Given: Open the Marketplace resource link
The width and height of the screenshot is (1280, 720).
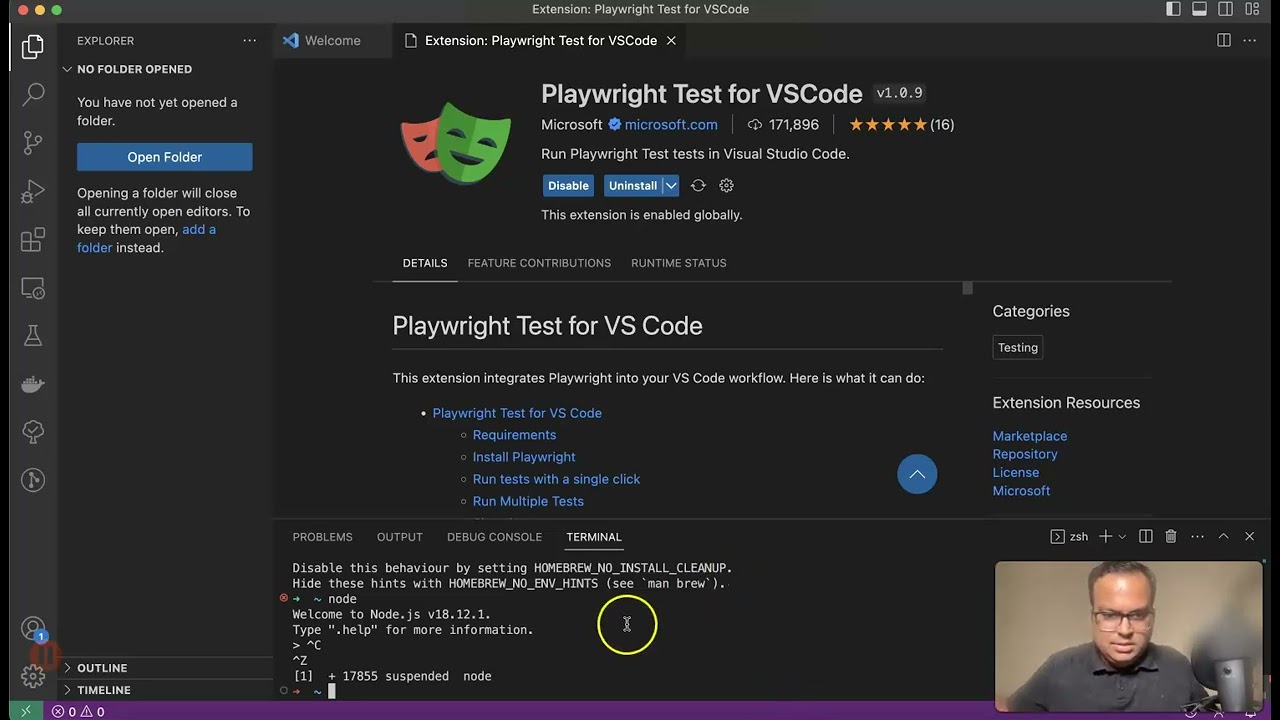Looking at the screenshot, I should [1030, 436].
